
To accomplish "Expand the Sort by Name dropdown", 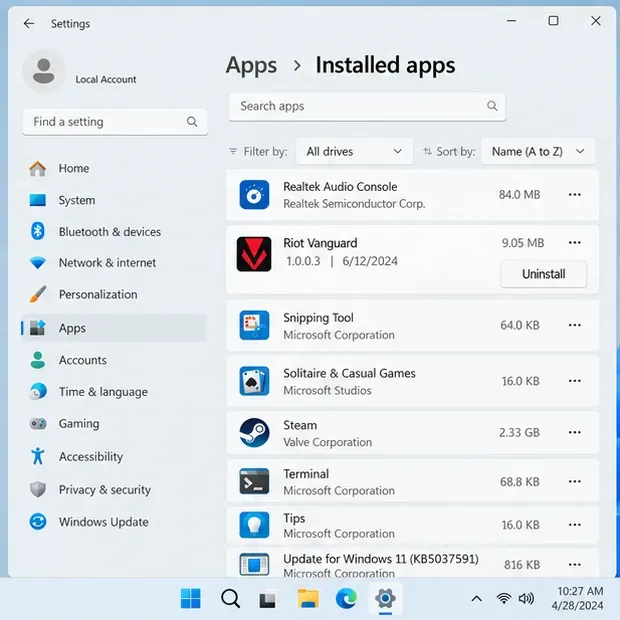I will pyautogui.click(x=538, y=151).
